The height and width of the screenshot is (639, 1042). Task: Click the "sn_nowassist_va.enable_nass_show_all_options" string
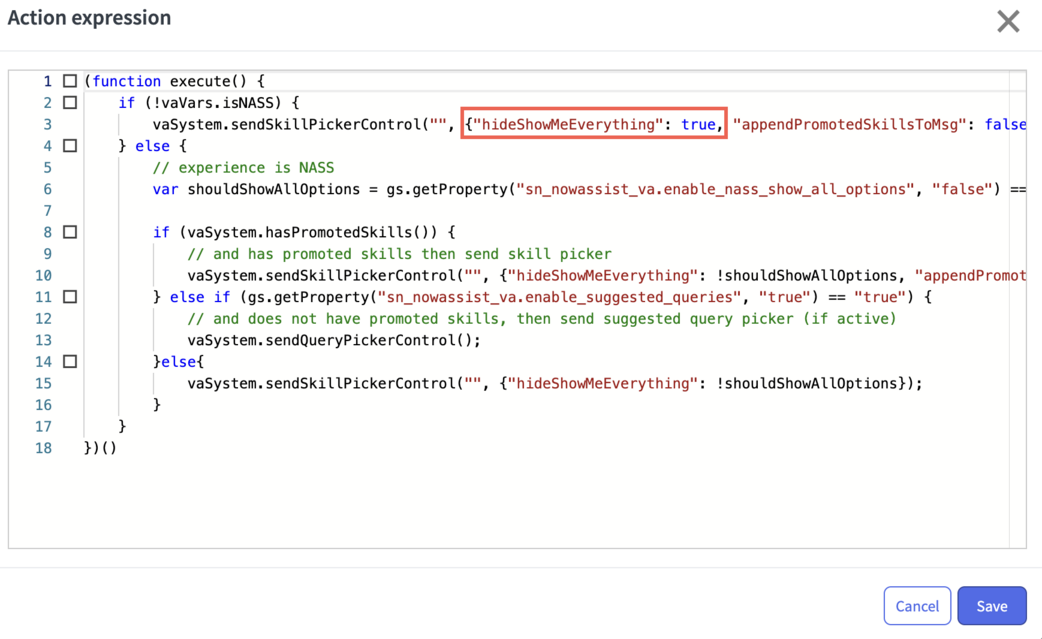(x=716, y=189)
